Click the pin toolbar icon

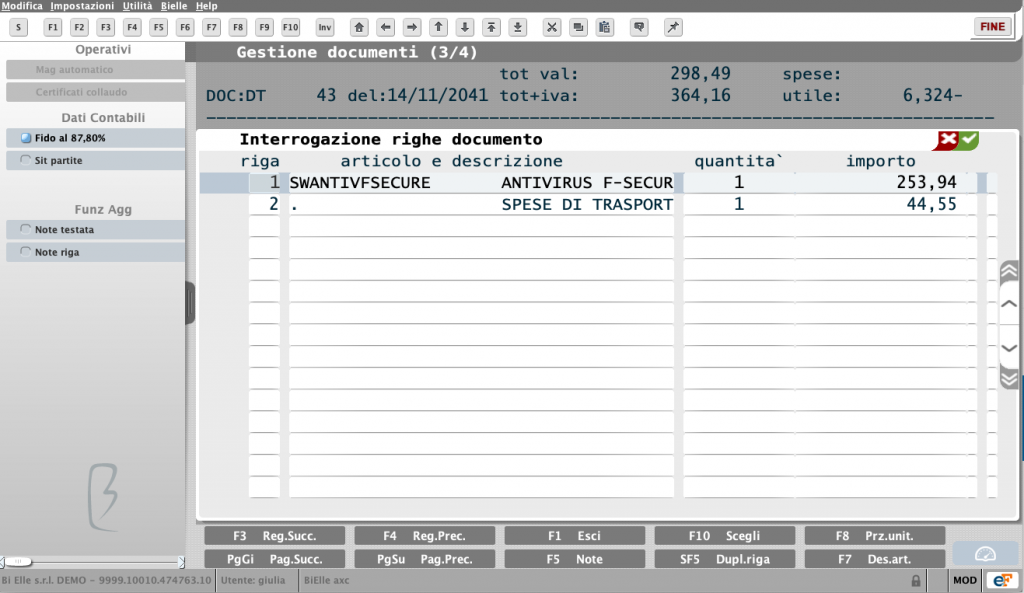click(673, 27)
